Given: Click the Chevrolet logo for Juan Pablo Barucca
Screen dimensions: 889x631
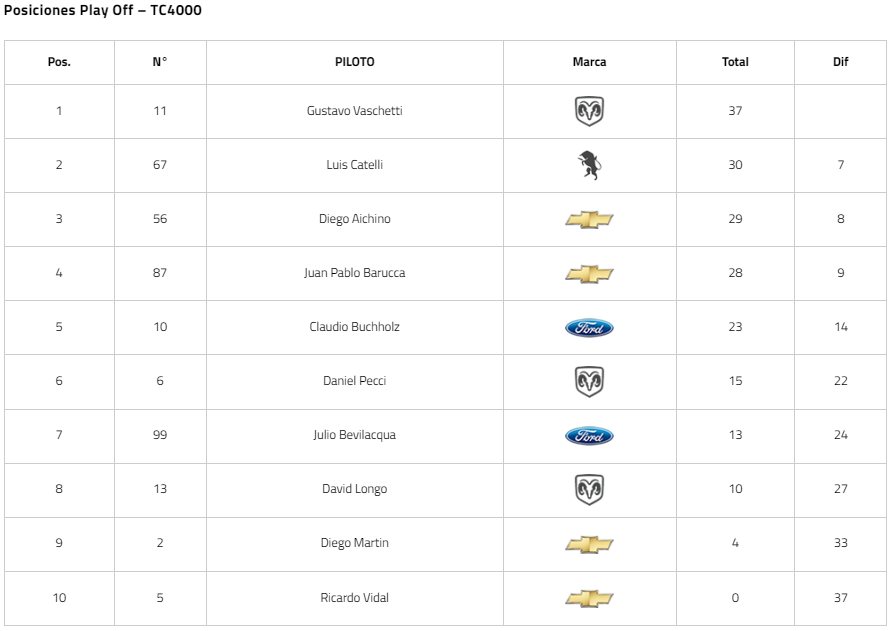Looking at the screenshot, I should click(589, 273).
